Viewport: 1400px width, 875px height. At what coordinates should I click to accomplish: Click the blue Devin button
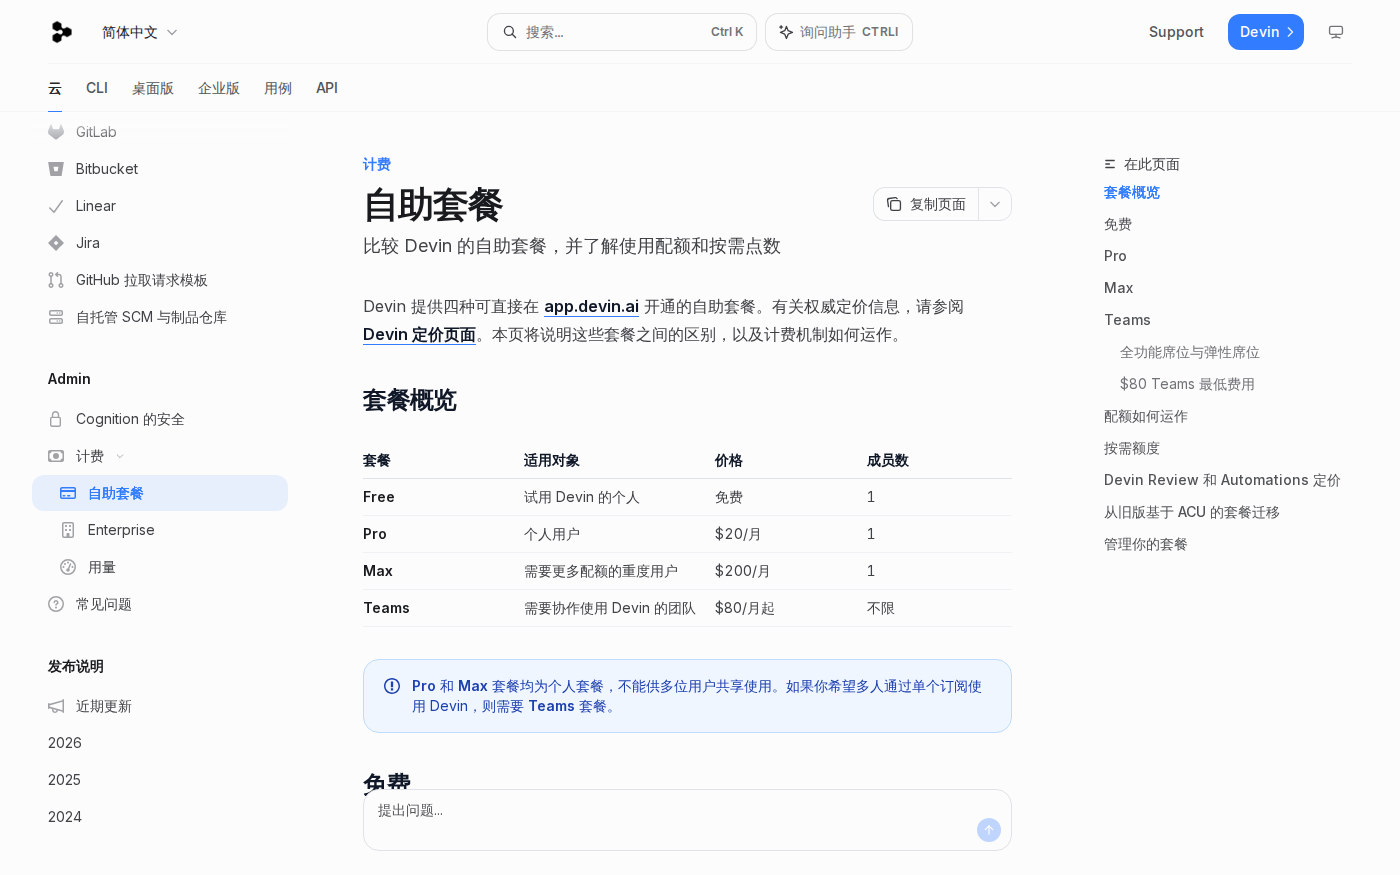point(1265,32)
